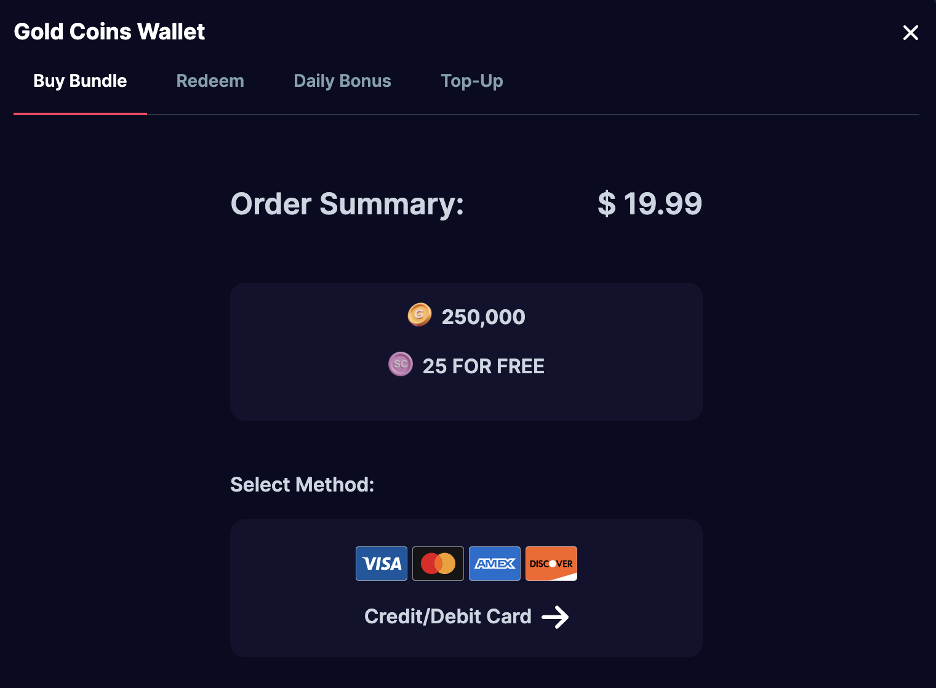The height and width of the screenshot is (688, 936).
Task: Click the Order Summary heading
Action: point(347,204)
